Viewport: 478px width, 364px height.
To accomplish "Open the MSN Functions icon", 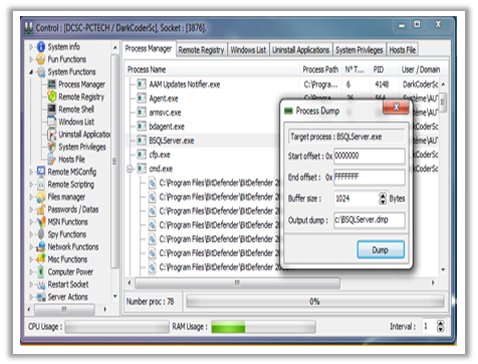I will [x=41, y=222].
